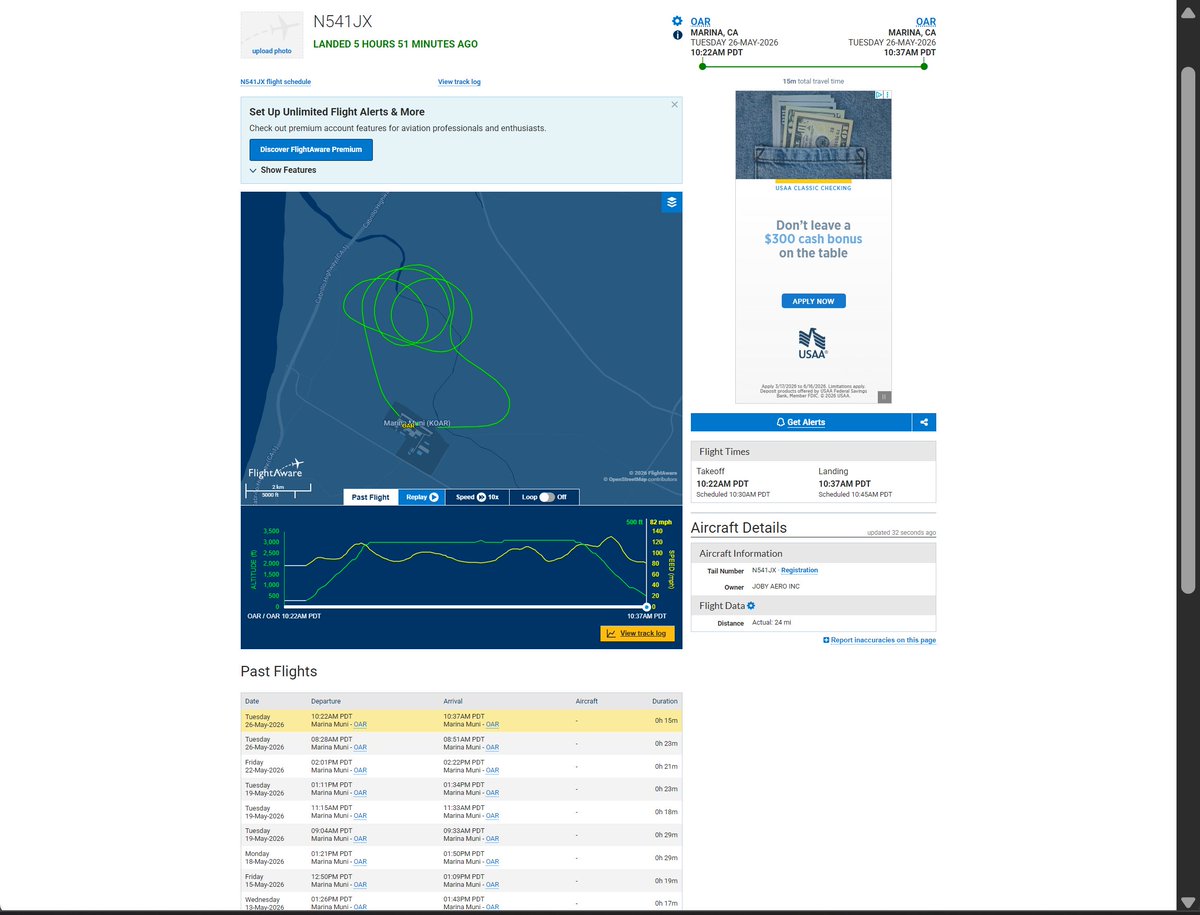Click the pause icon on the USAA ad
This screenshot has height=915, width=1200.
(x=884, y=397)
